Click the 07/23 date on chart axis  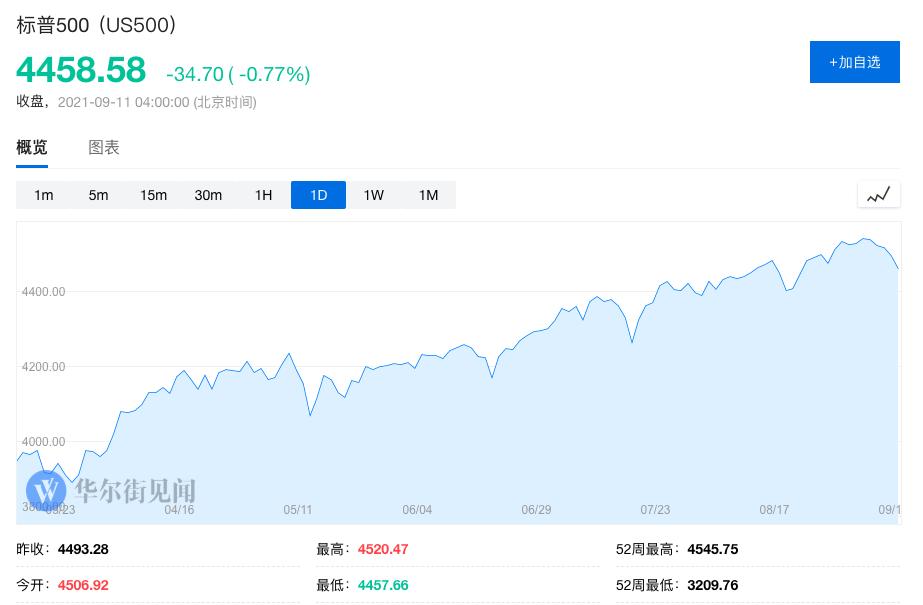(x=655, y=510)
